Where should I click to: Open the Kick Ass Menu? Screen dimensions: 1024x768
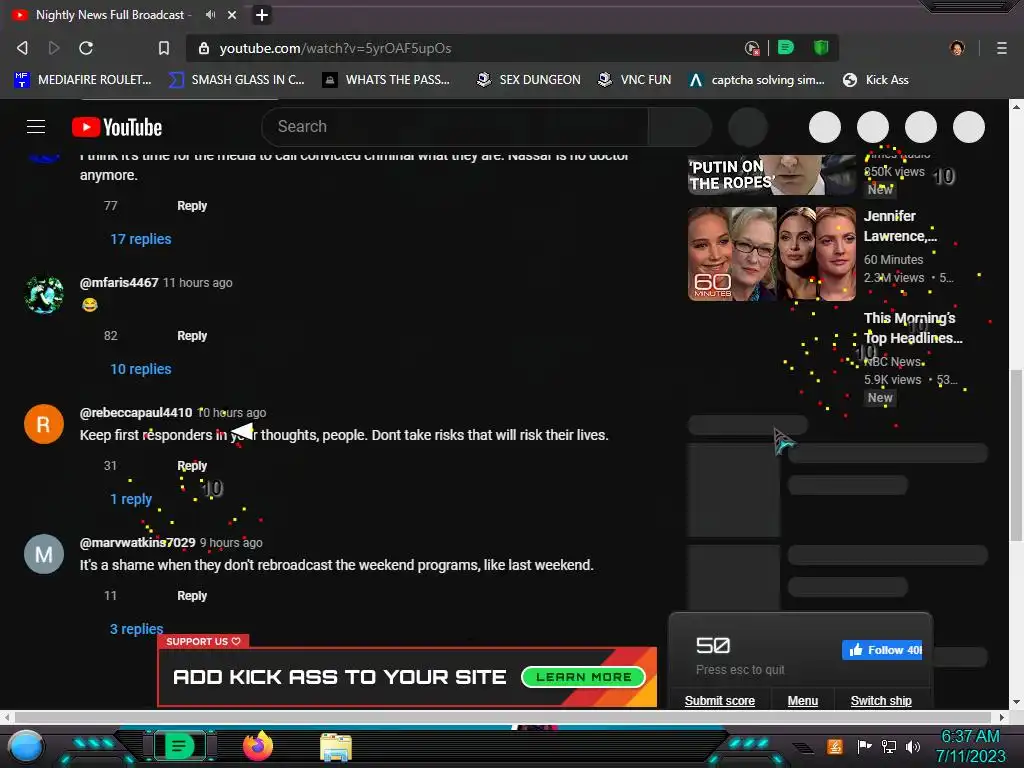coord(803,701)
